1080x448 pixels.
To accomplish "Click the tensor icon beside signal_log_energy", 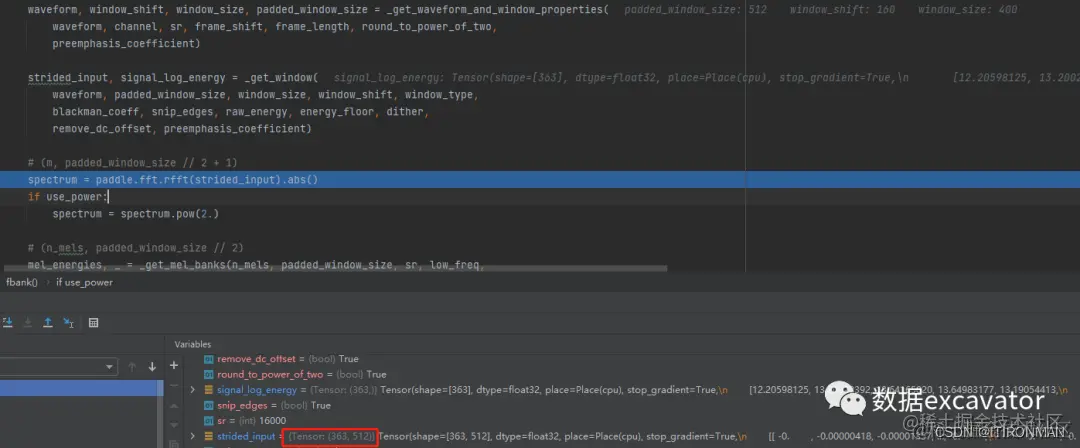I will pos(209,390).
